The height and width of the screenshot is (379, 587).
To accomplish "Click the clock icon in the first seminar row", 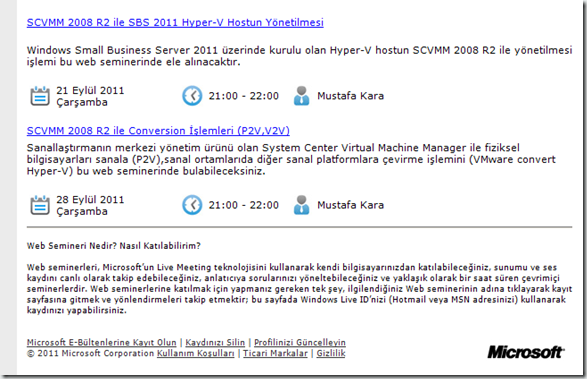I will (x=192, y=96).
